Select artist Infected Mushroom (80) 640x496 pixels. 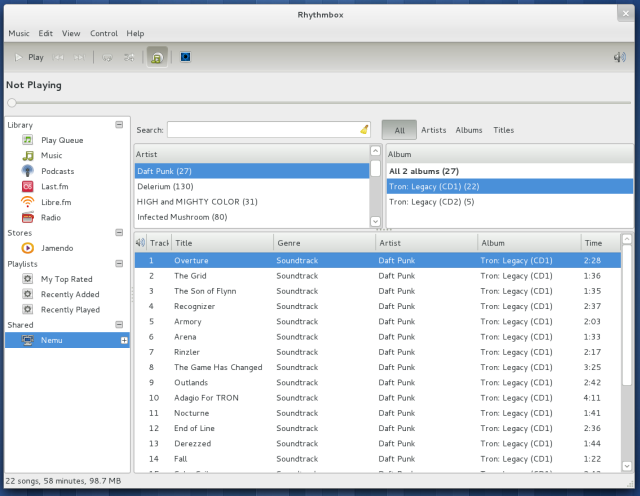pos(252,217)
